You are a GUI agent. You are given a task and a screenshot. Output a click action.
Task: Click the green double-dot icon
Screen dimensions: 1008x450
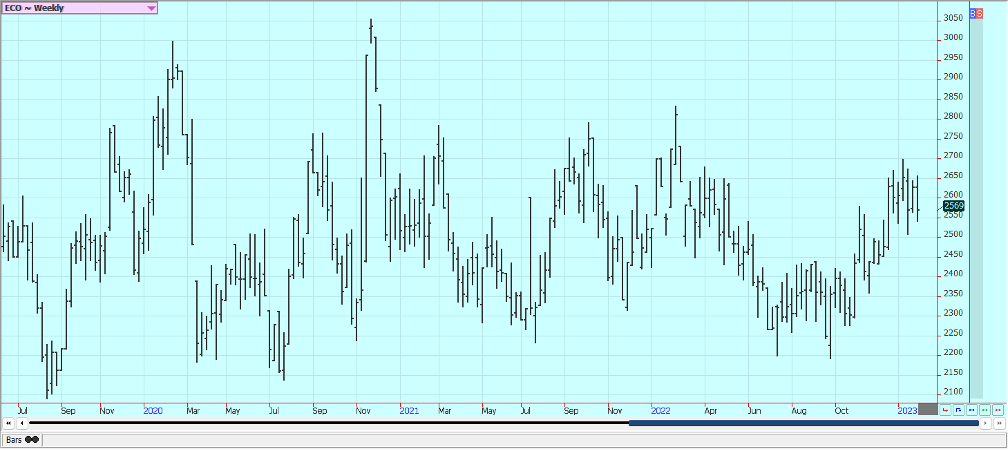coord(984,410)
